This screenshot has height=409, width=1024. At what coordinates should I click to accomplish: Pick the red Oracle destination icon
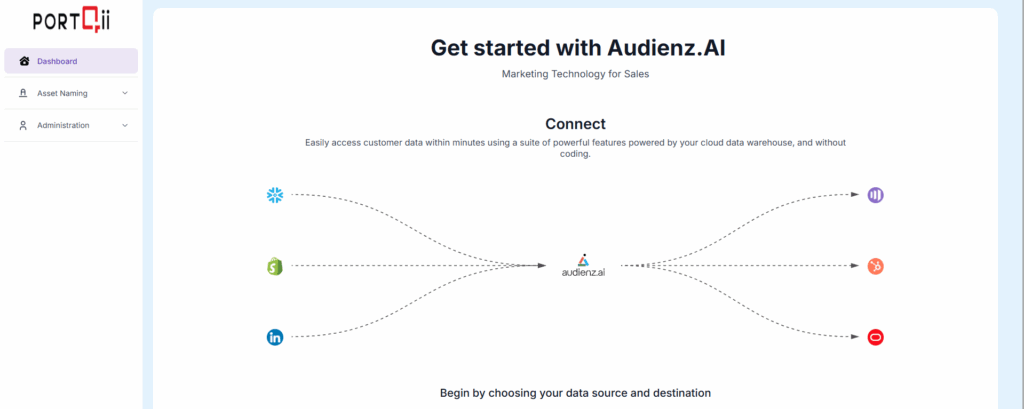click(x=875, y=337)
